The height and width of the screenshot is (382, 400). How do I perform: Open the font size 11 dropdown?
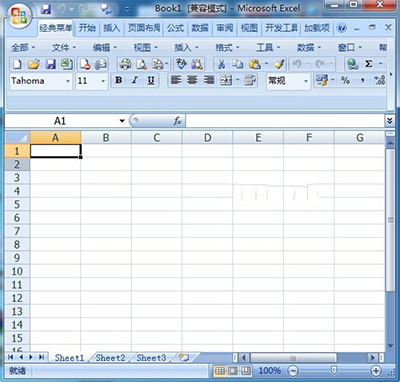(x=103, y=81)
